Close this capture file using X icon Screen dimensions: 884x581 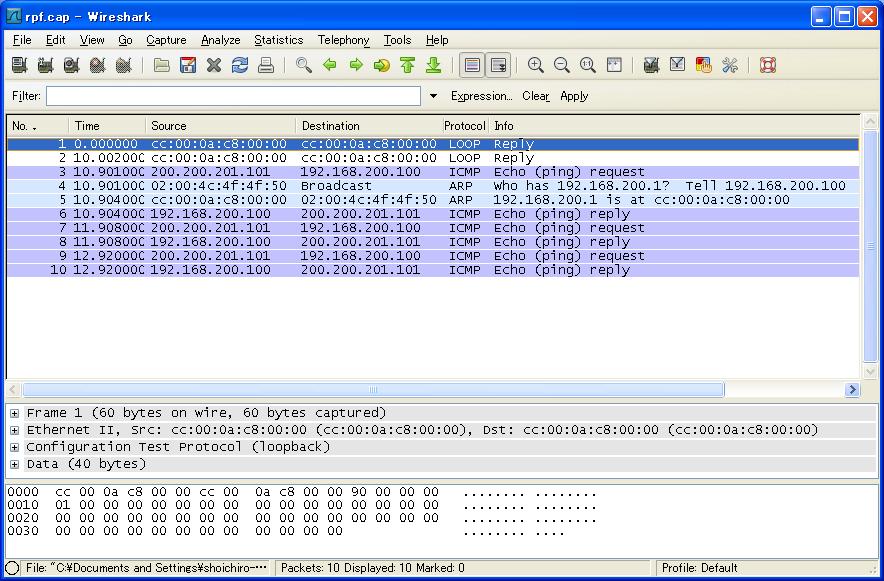(x=214, y=65)
